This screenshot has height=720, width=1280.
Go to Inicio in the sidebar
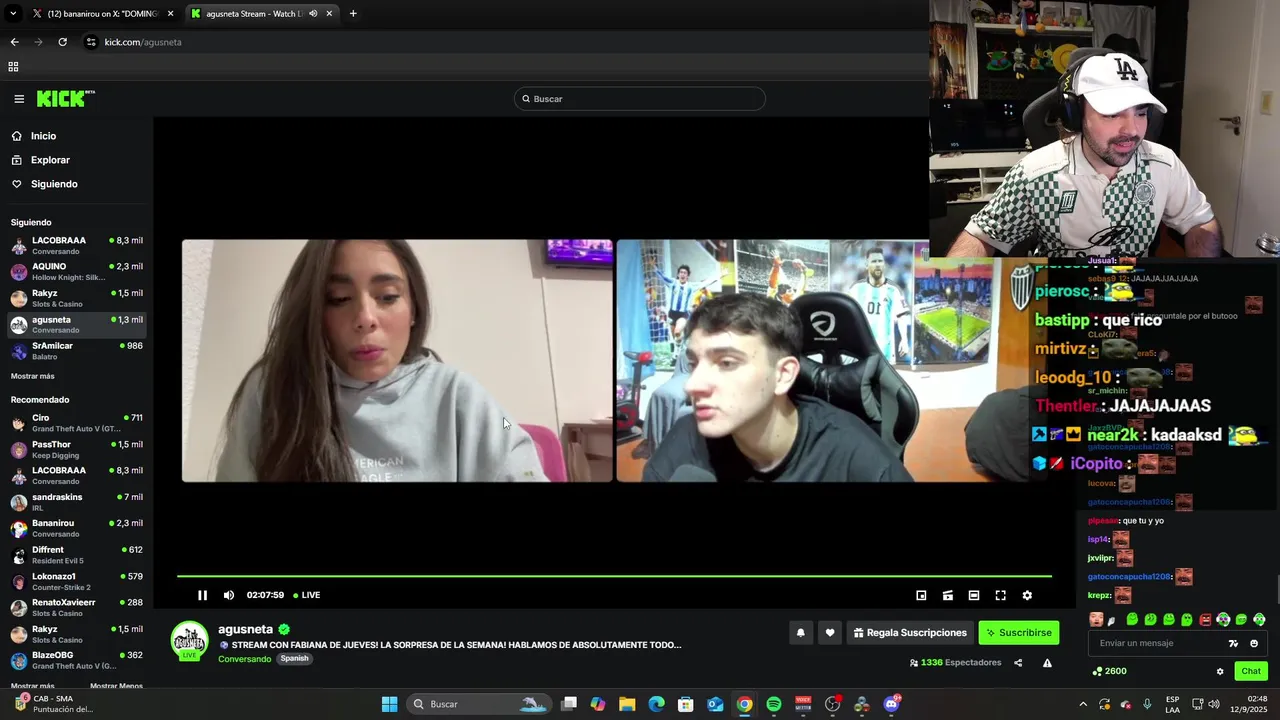tap(43, 136)
